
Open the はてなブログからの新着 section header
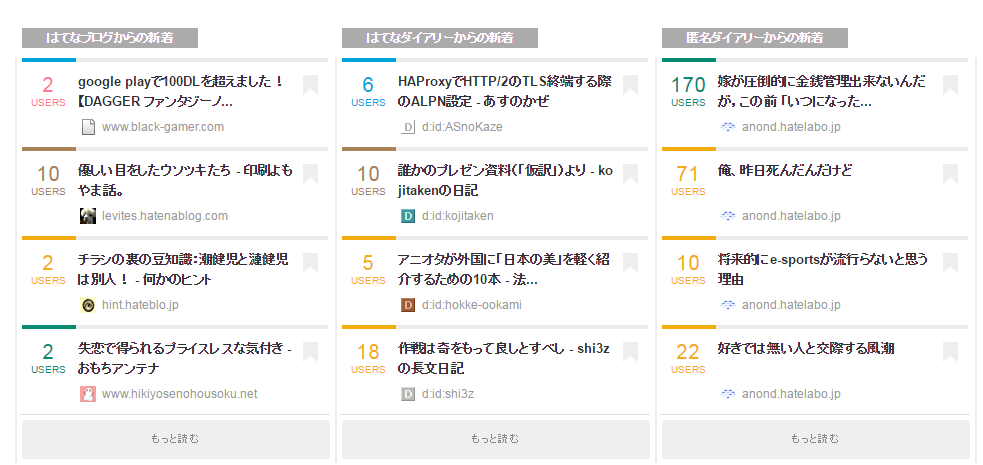tap(110, 38)
